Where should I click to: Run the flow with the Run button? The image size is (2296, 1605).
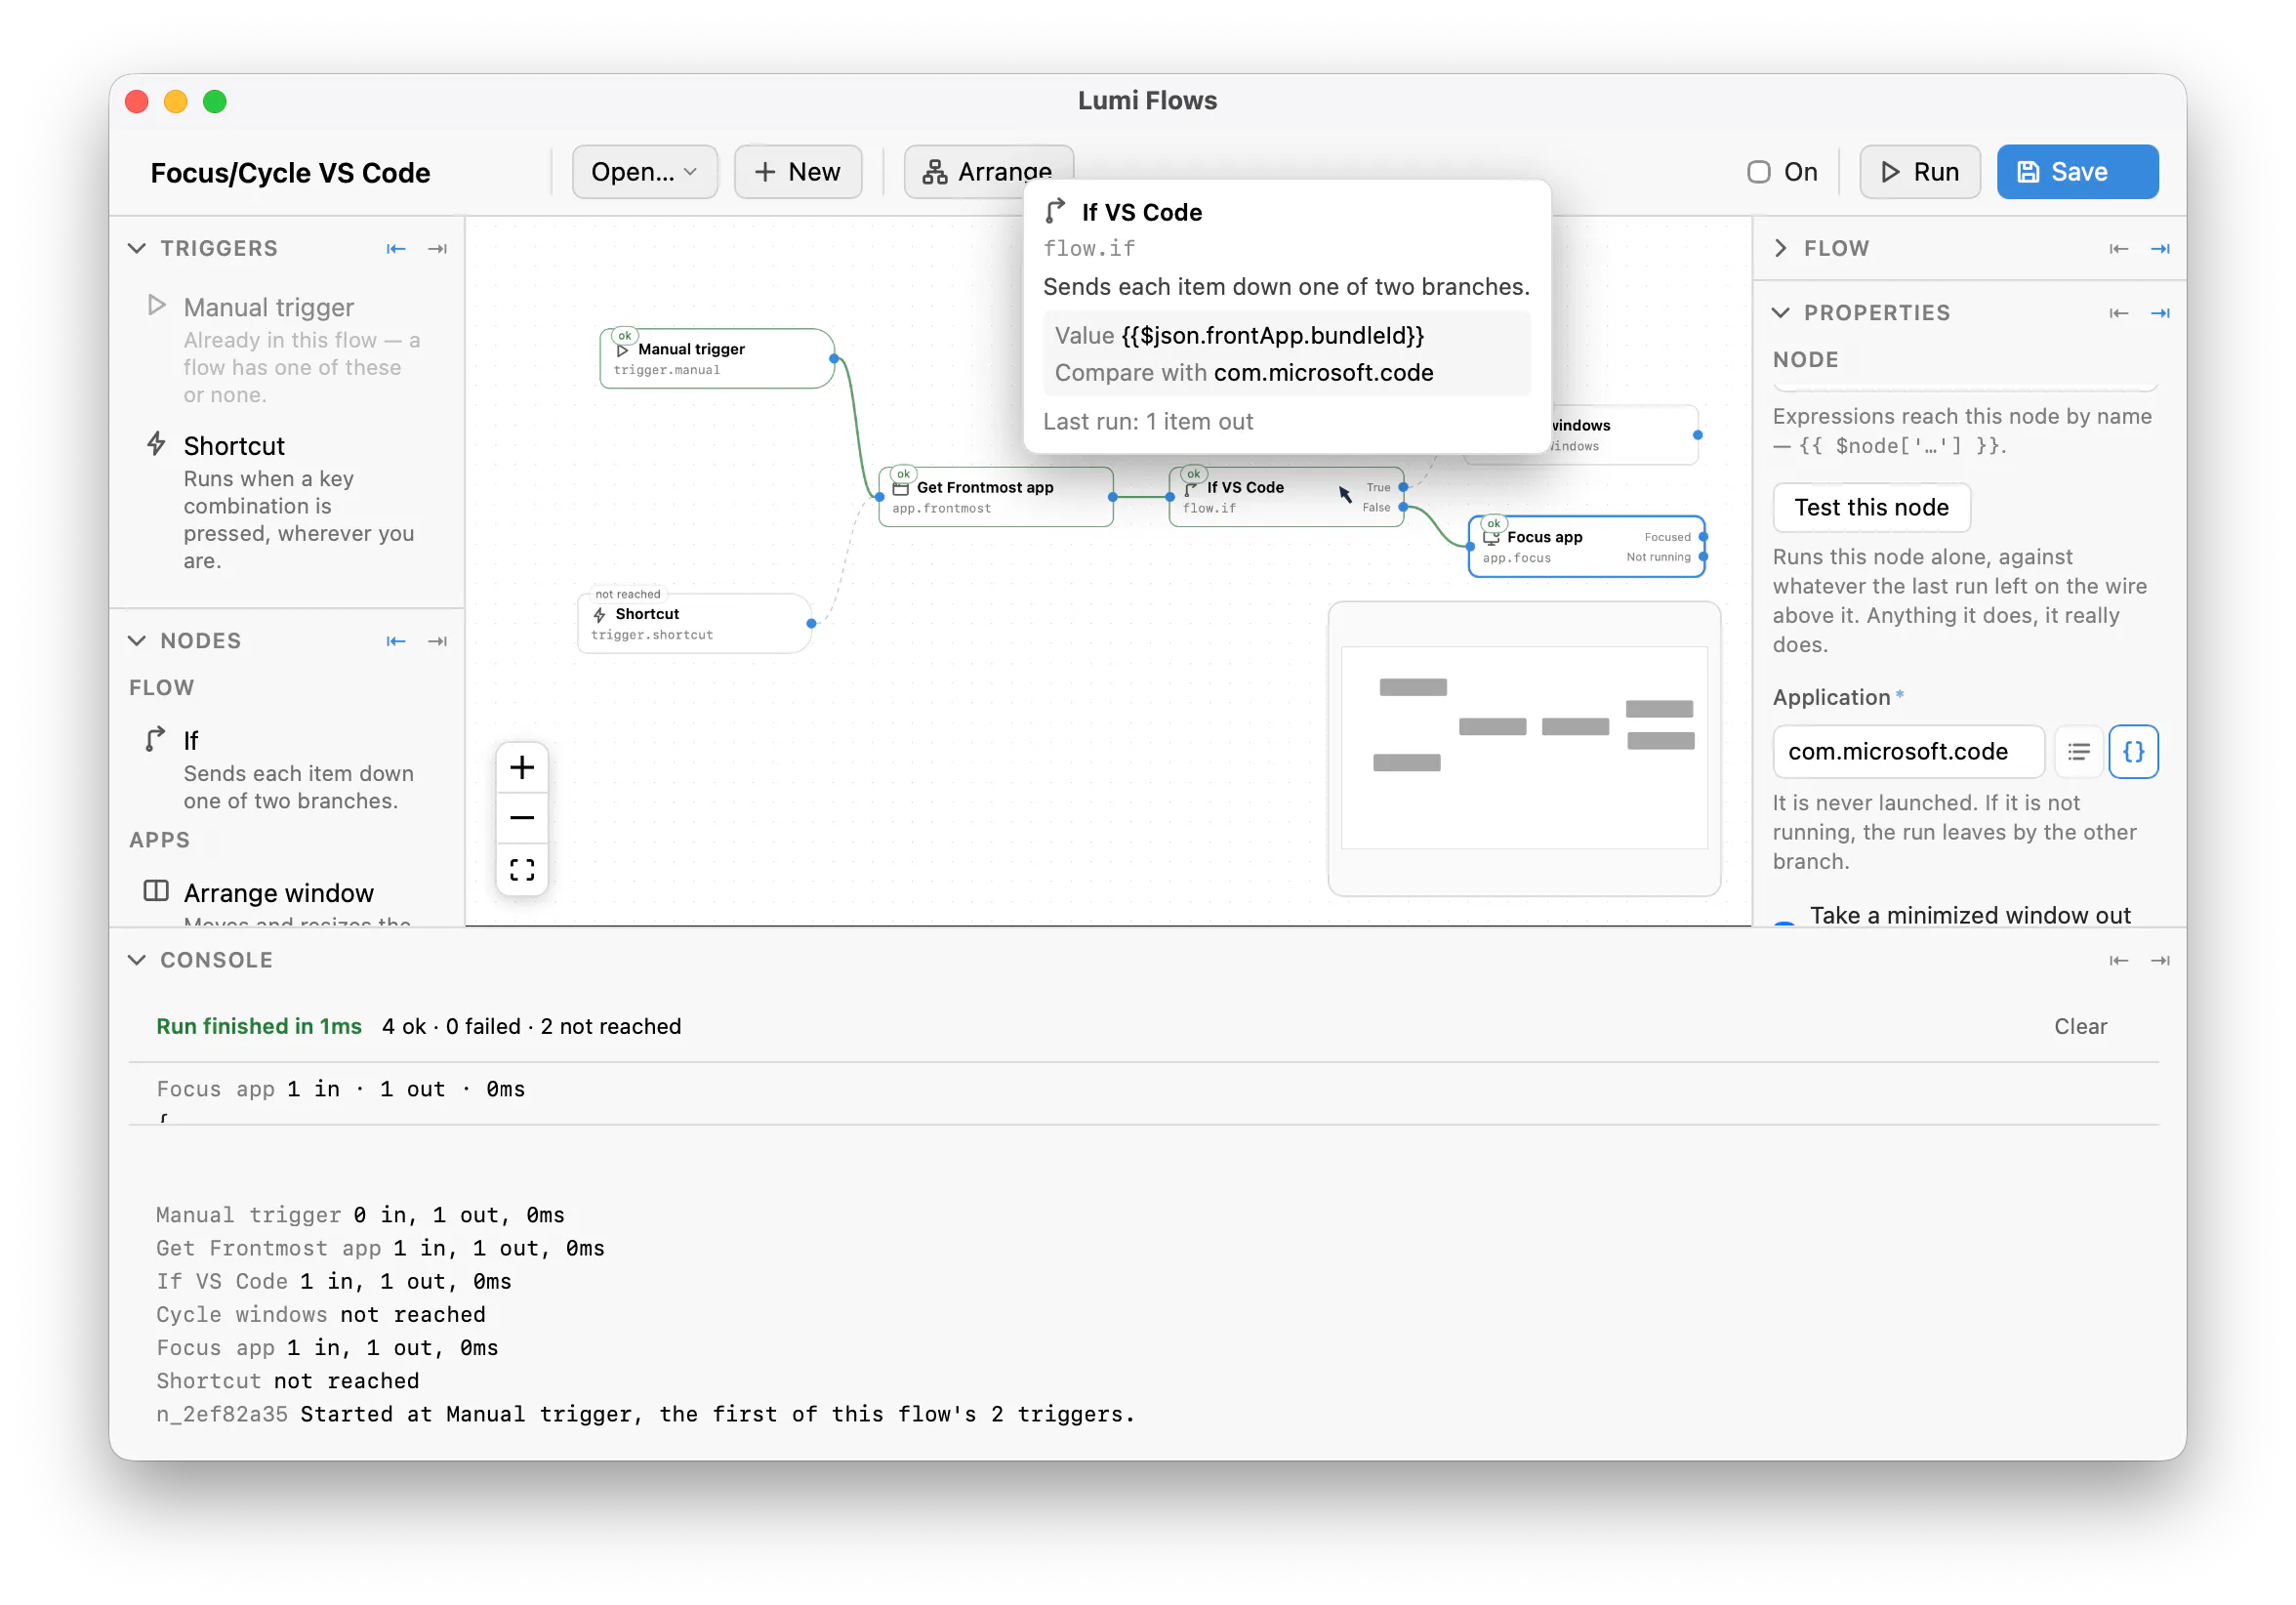pos(1919,172)
